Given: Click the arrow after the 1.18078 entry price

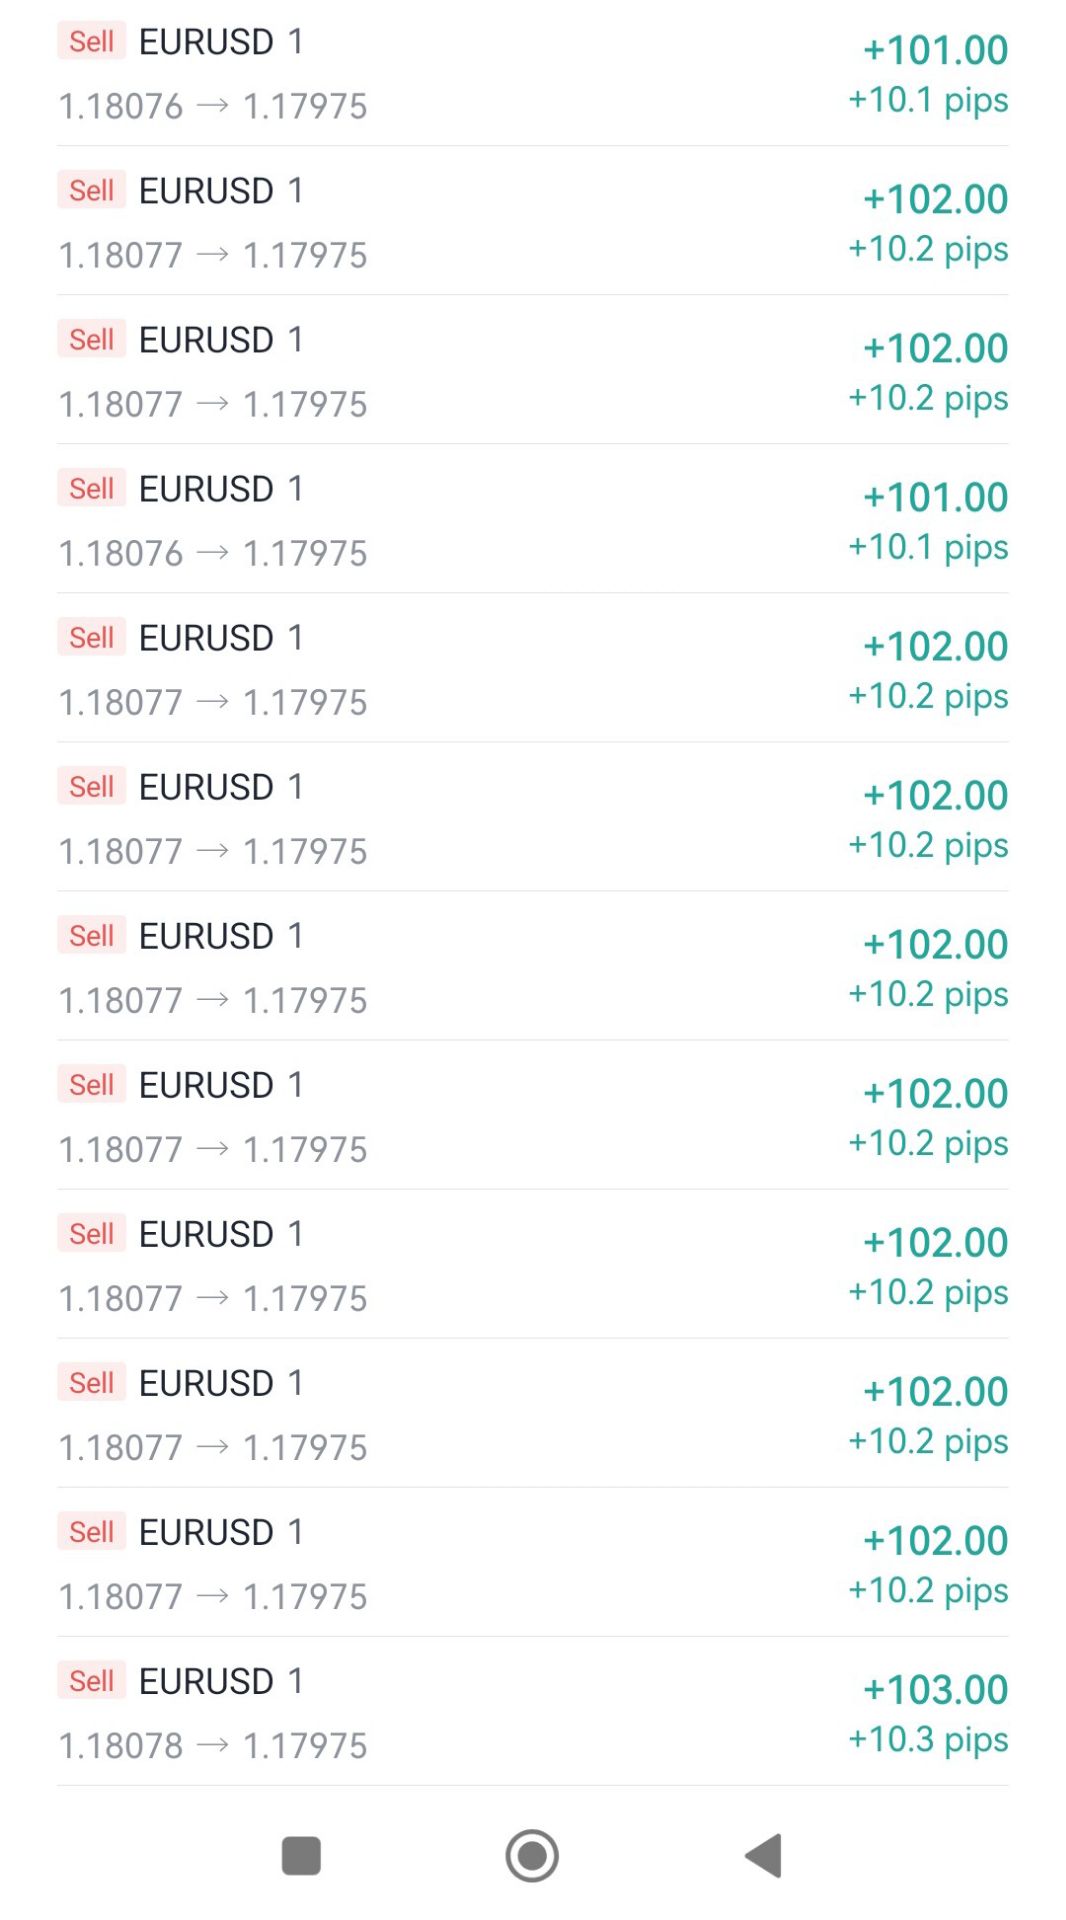Looking at the screenshot, I should 213,1745.
